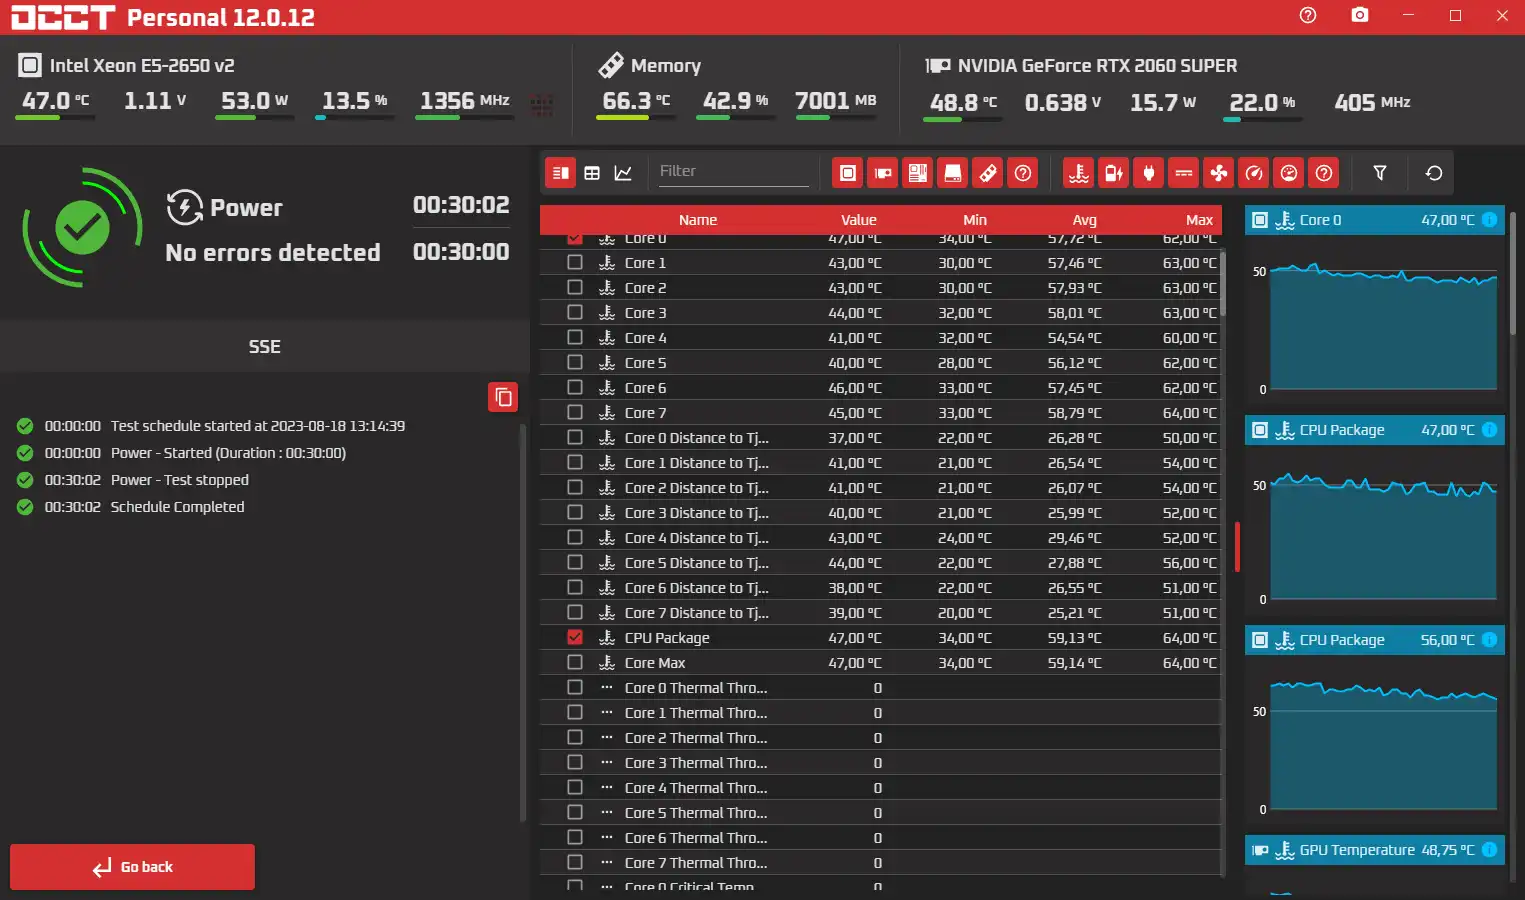Toggle the CPU hardware filter icon

(x=848, y=173)
